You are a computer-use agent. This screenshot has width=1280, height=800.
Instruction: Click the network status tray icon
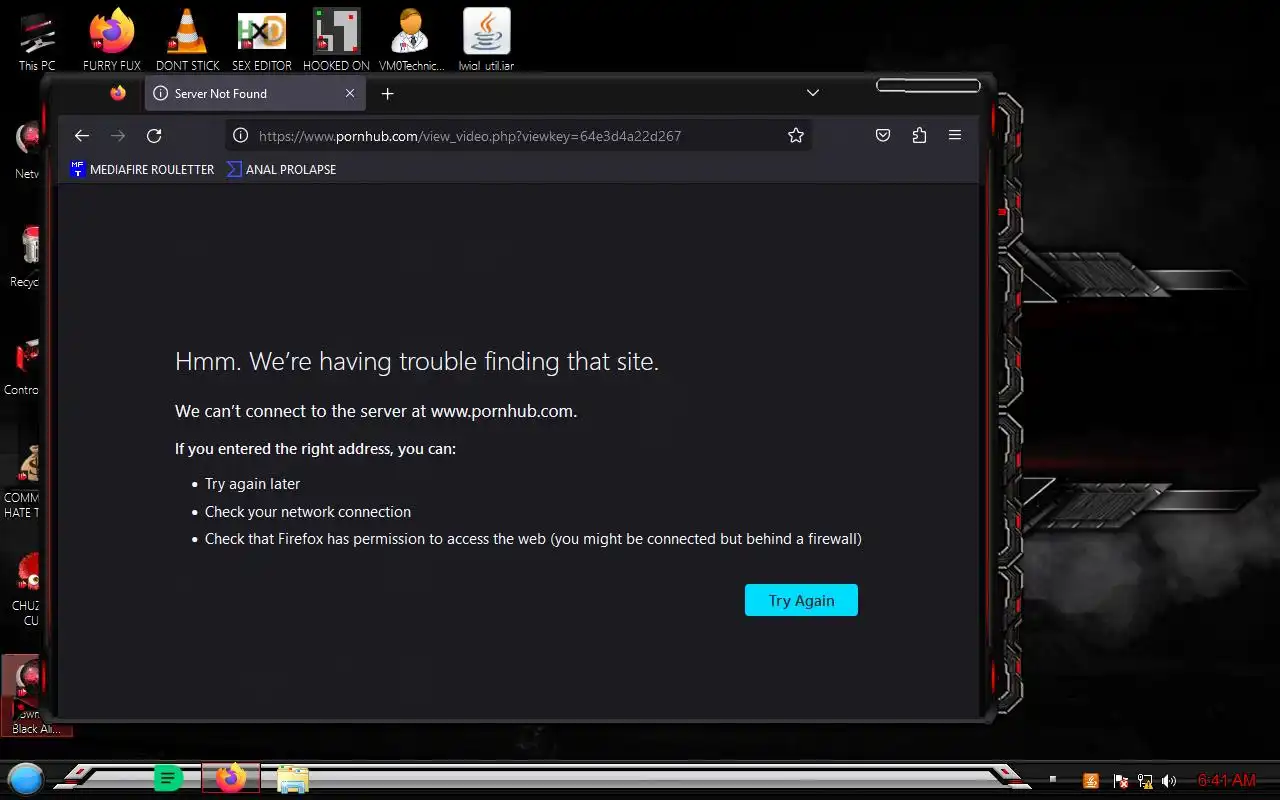(x=1145, y=781)
